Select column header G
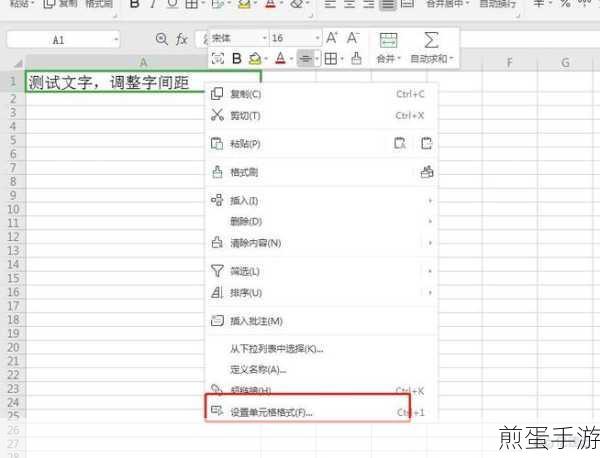This screenshot has height=458, width=600. click(x=565, y=62)
